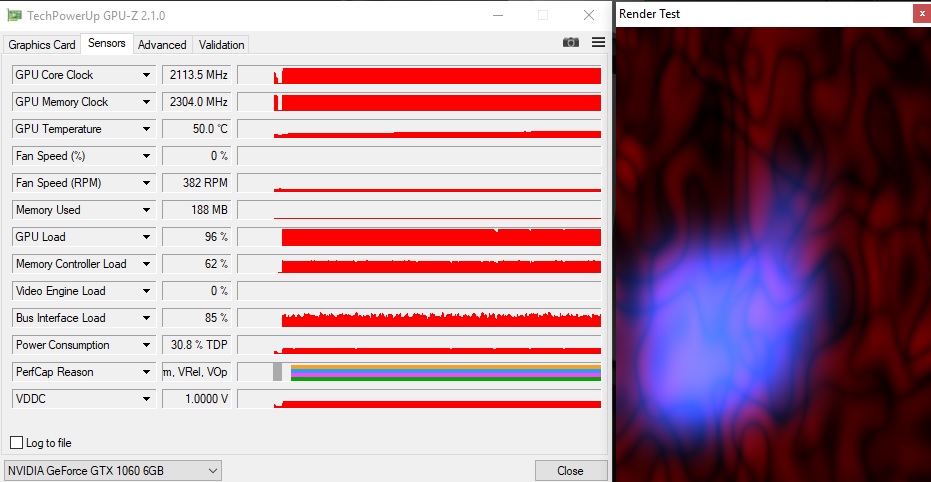Open the GPU Core Clock sensor dropdown
The height and width of the screenshot is (482, 931).
(146, 75)
